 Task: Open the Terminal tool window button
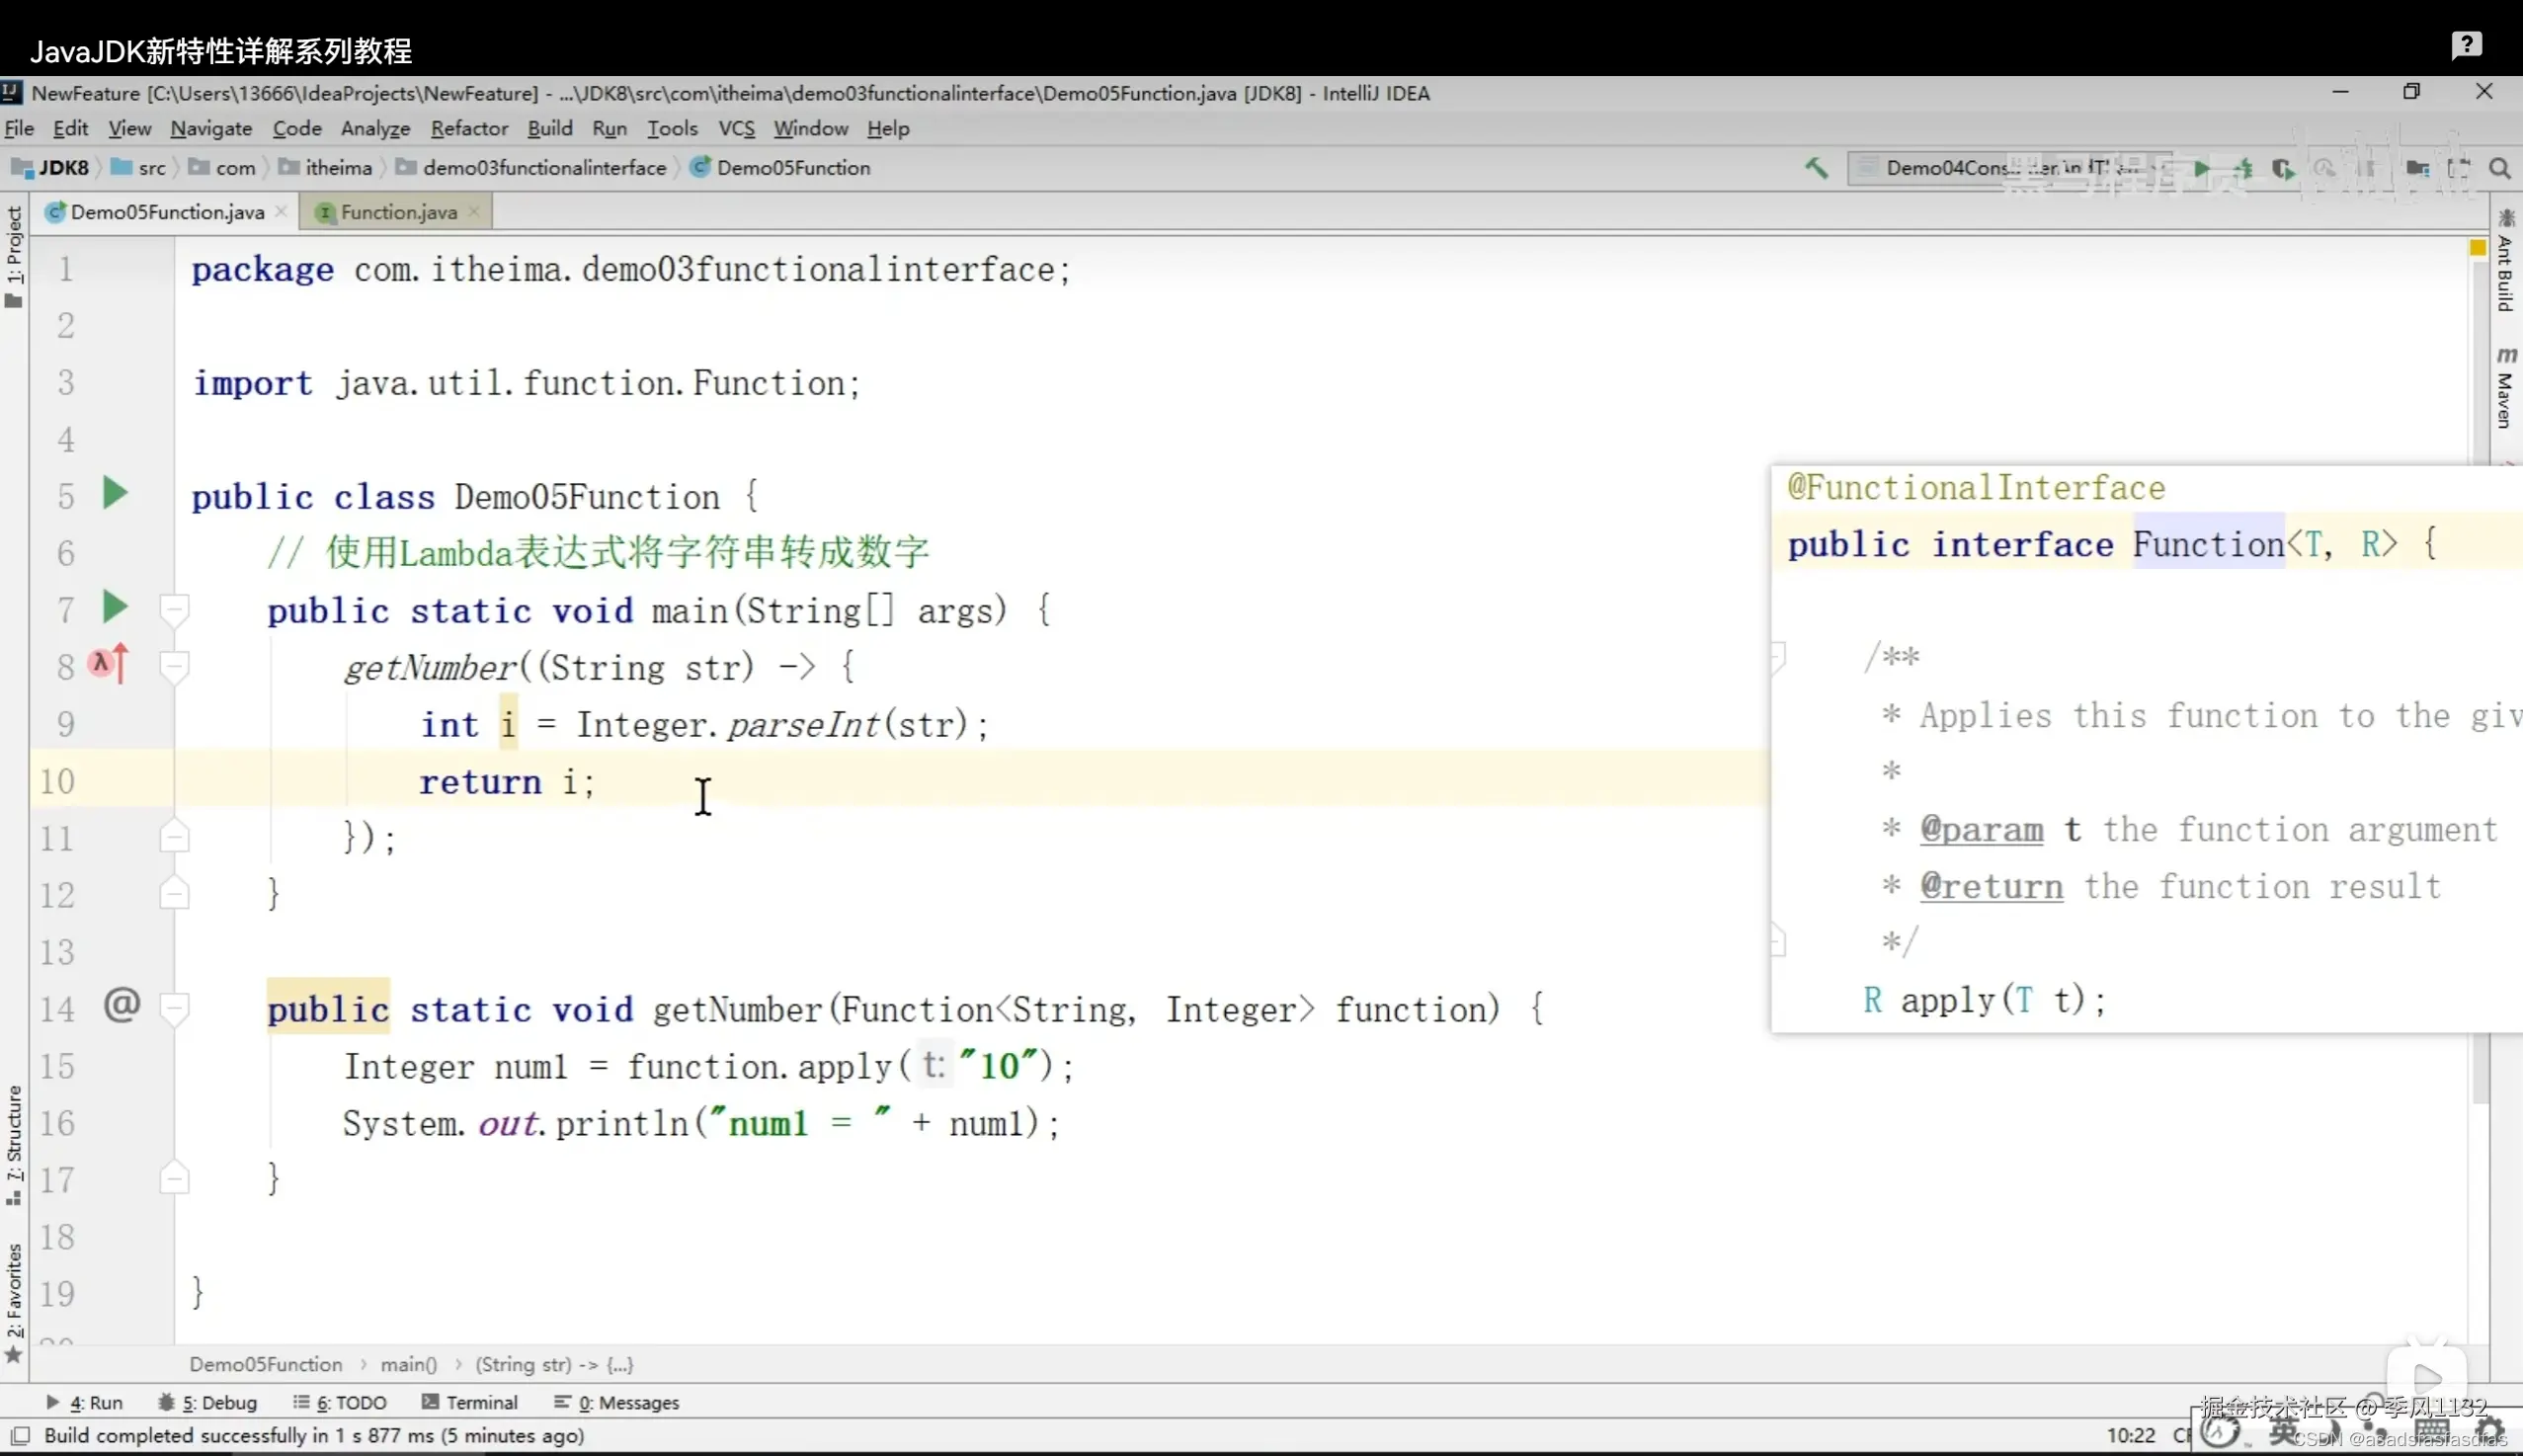point(470,1402)
